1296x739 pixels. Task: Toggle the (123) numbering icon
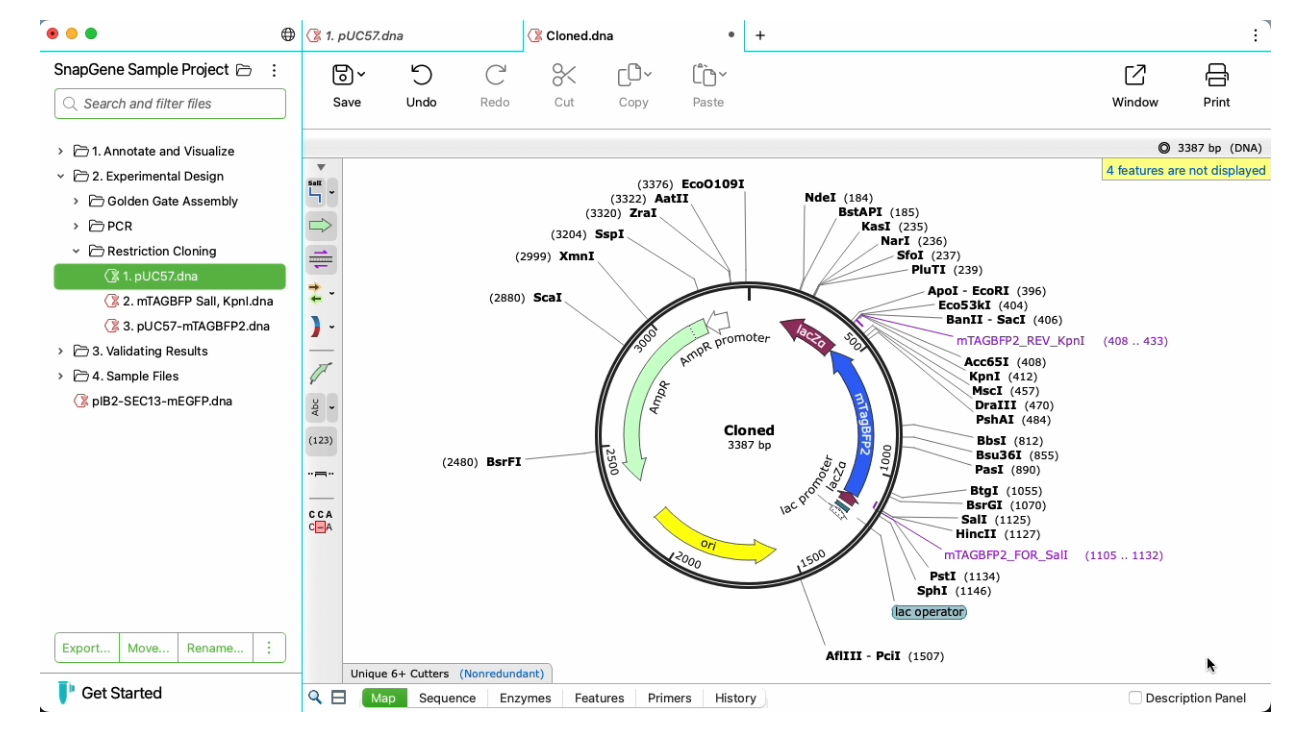(x=321, y=440)
